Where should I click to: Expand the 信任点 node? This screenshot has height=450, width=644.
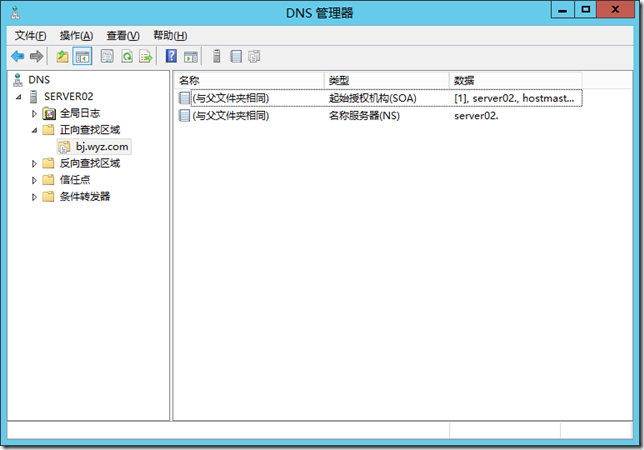point(34,180)
